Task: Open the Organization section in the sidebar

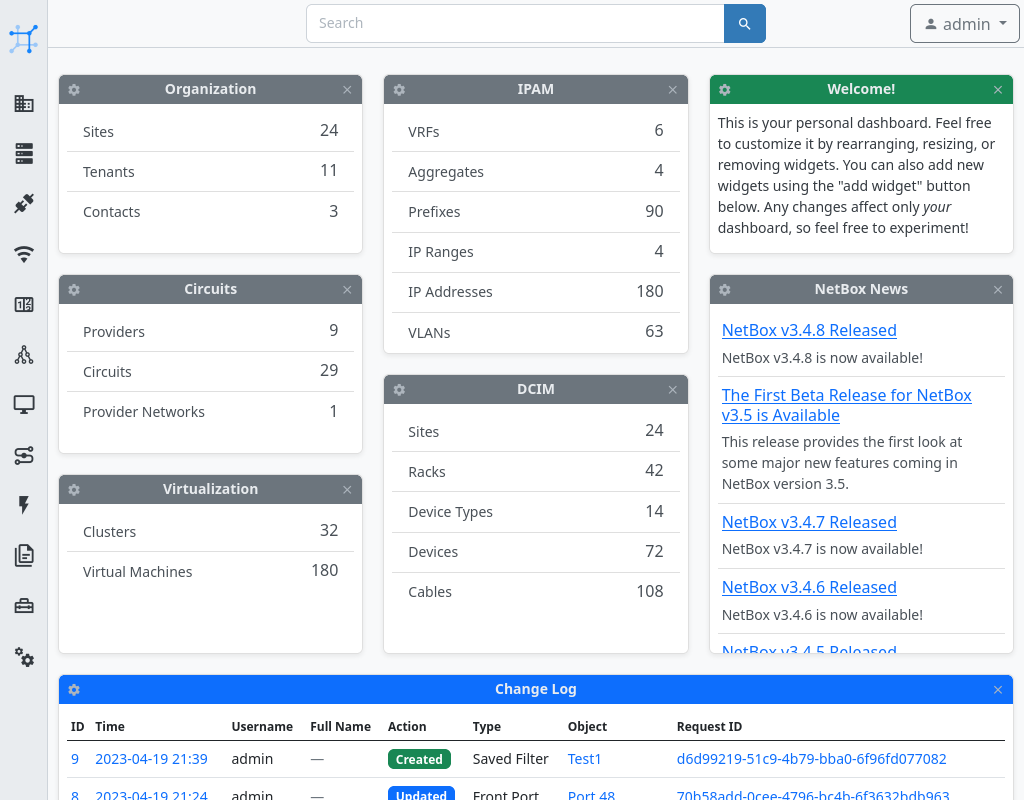Action: click(23, 103)
